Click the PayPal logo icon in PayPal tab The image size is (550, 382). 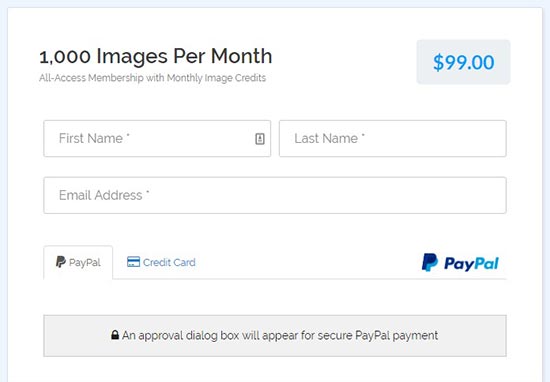[x=61, y=262]
